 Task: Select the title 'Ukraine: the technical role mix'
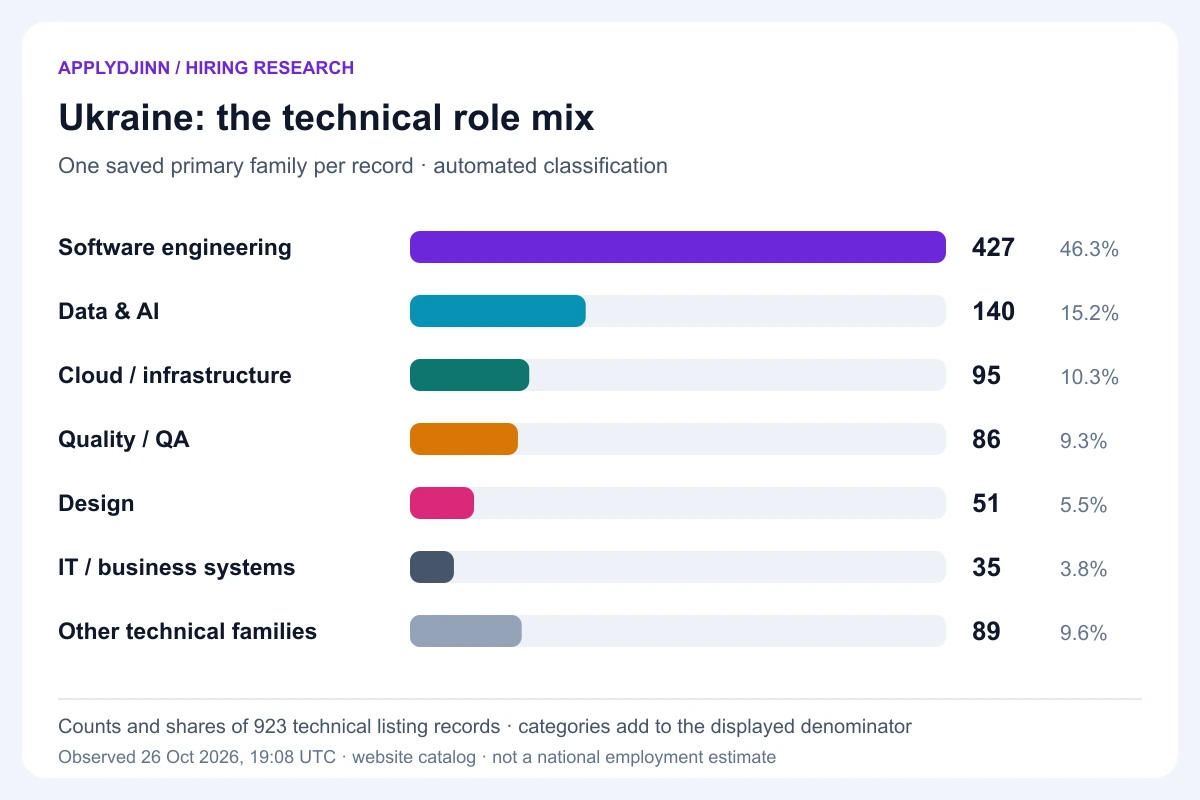click(327, 118)
